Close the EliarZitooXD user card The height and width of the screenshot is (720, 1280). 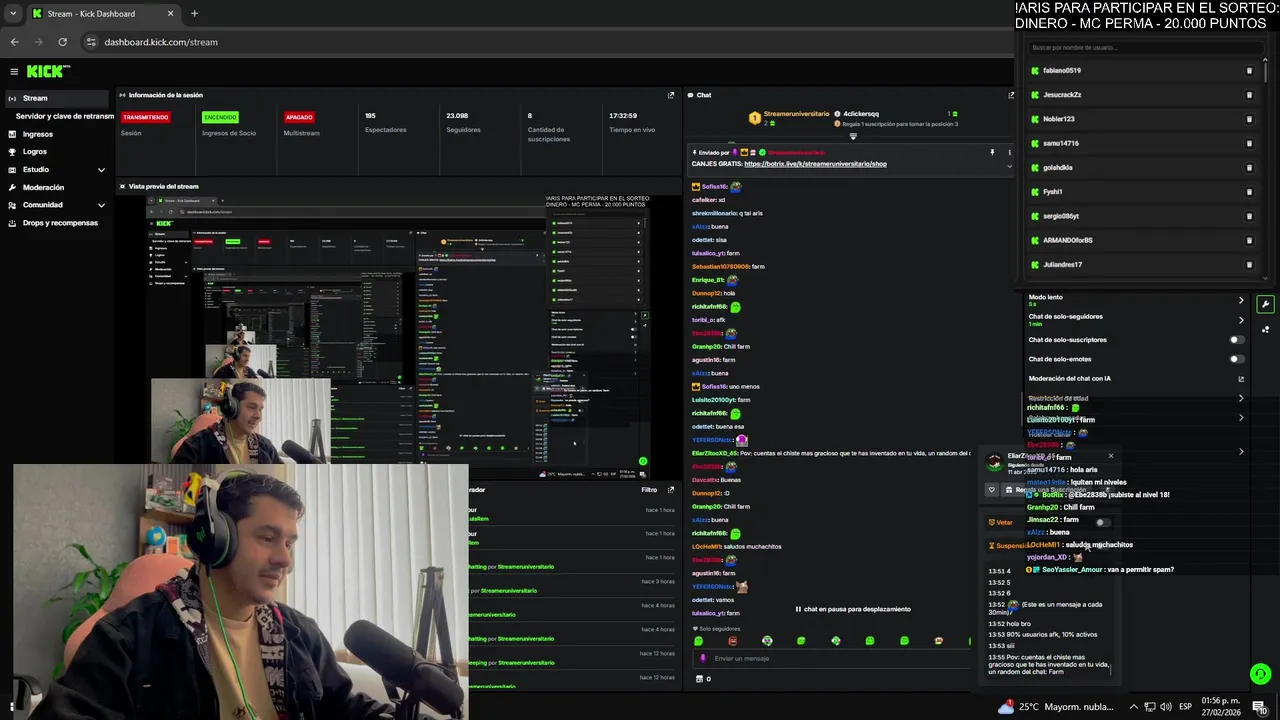tap(1110, 456)
